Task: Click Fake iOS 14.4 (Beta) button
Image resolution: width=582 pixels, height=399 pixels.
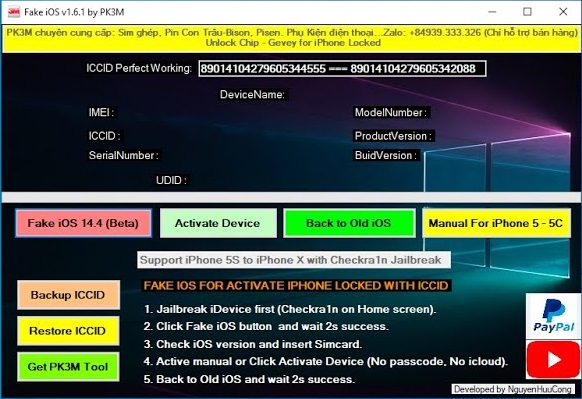Action: click(x=83, y=223)
